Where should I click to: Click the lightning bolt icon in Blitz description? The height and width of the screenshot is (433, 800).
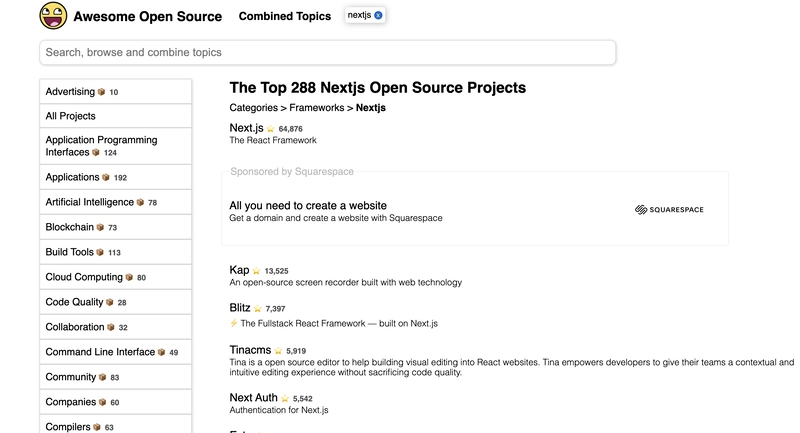[x=233, y=323]
